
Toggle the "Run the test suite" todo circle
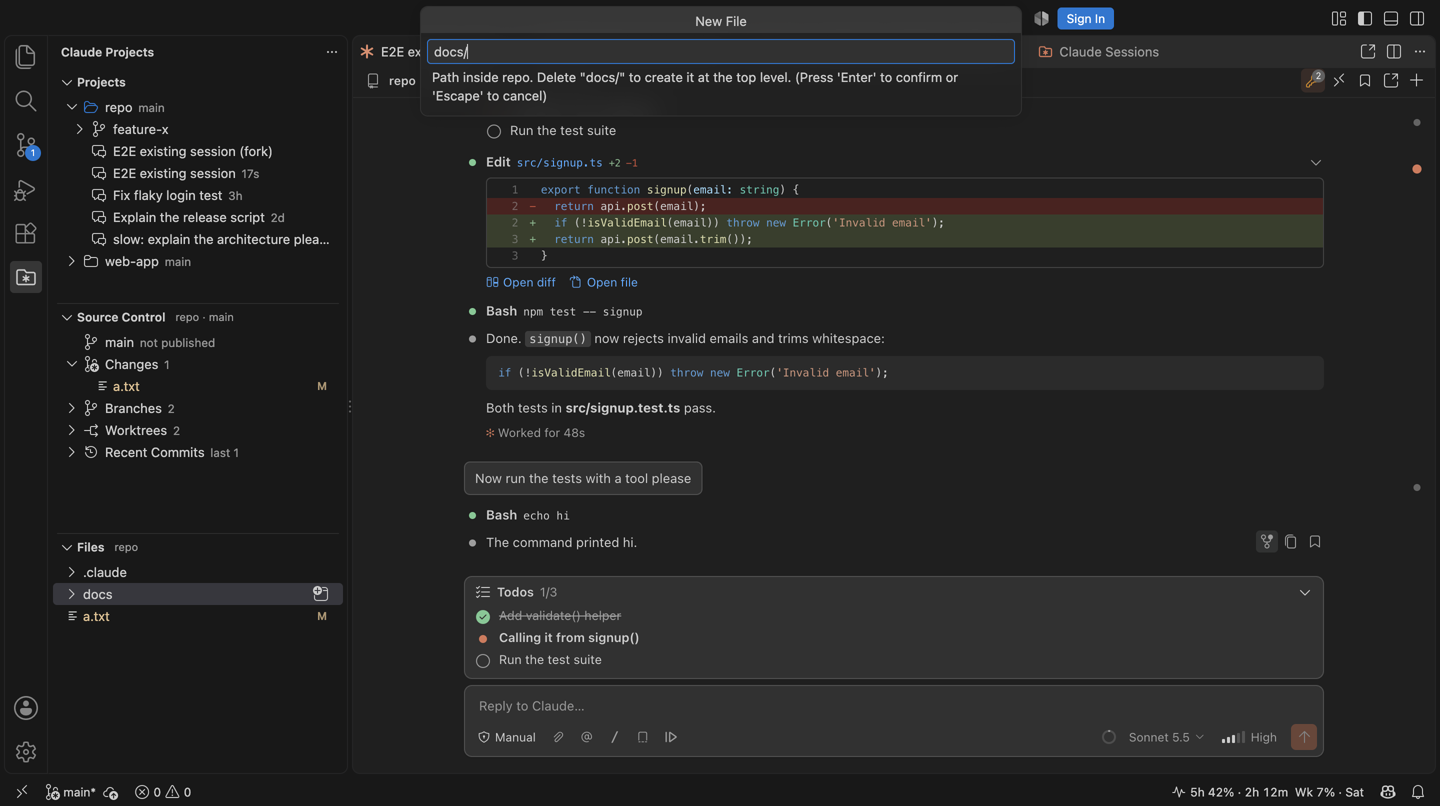point(483,661)
